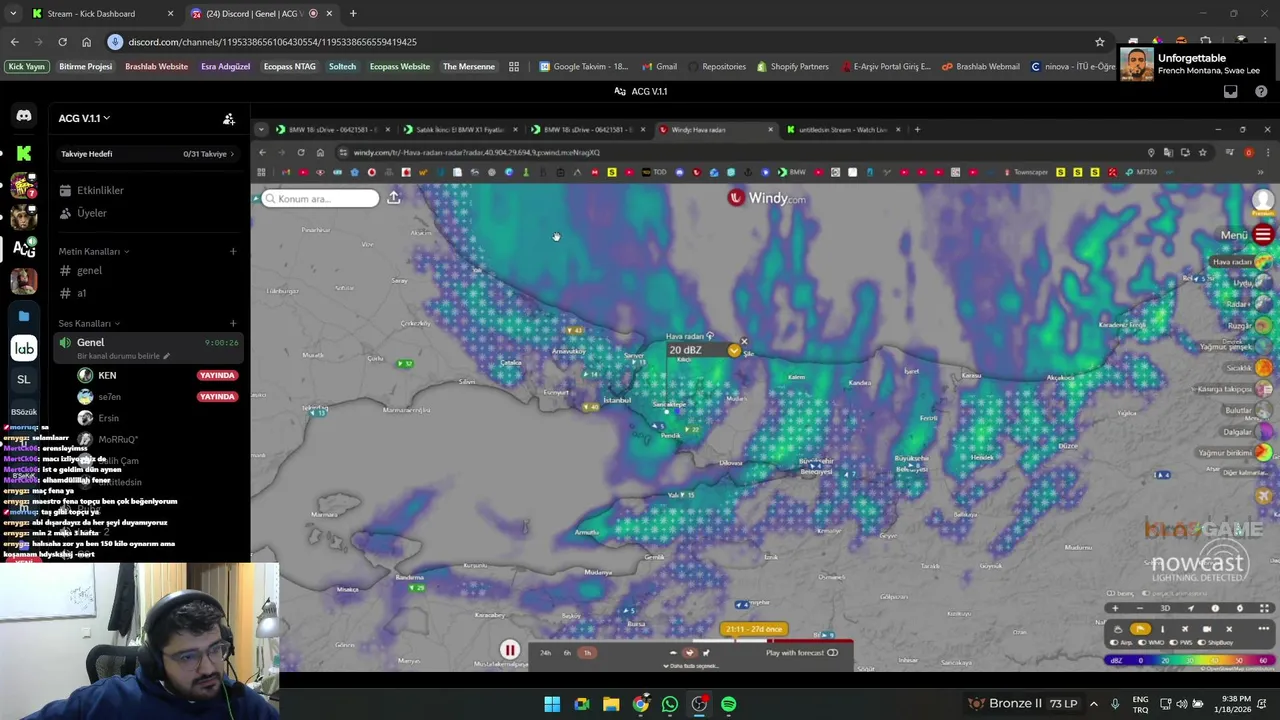This screenshot has height=720, width=1280.
Task: Open the Discord help icon
Action: (1261, 91)
